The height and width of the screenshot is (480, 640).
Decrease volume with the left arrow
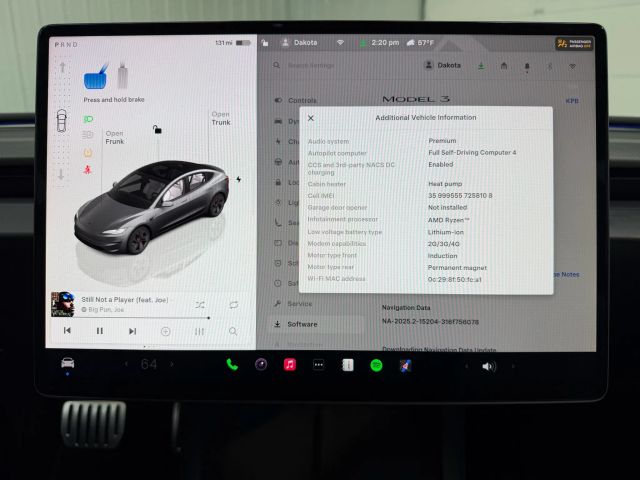coord(467,367)
